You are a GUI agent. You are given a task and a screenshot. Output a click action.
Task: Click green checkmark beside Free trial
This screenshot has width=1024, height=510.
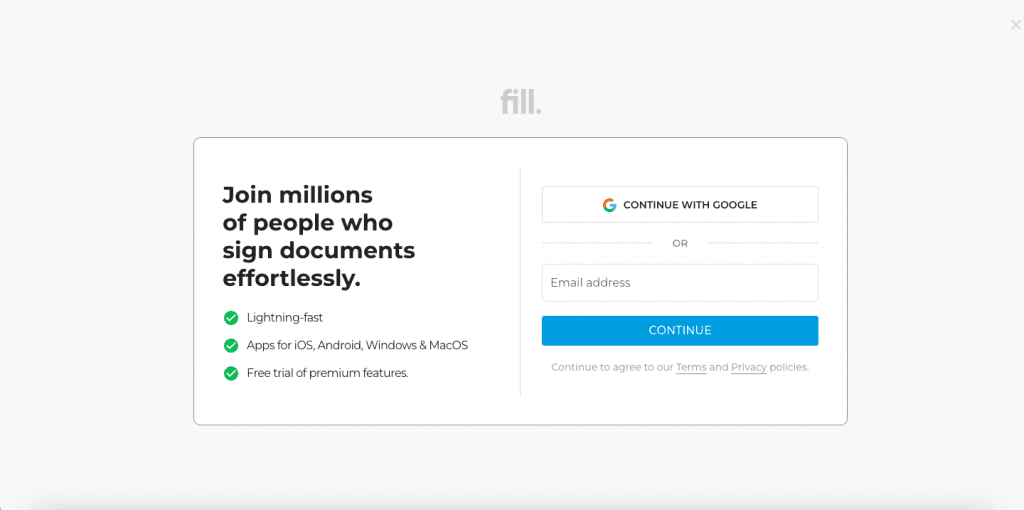pos(231,374)
